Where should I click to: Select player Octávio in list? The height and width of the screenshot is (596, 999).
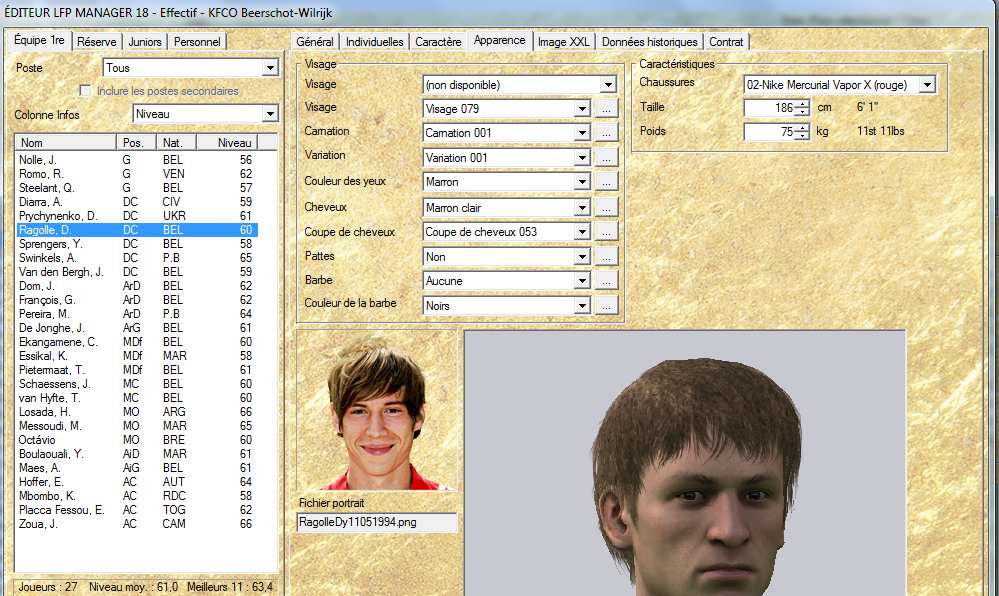(137, 440)
